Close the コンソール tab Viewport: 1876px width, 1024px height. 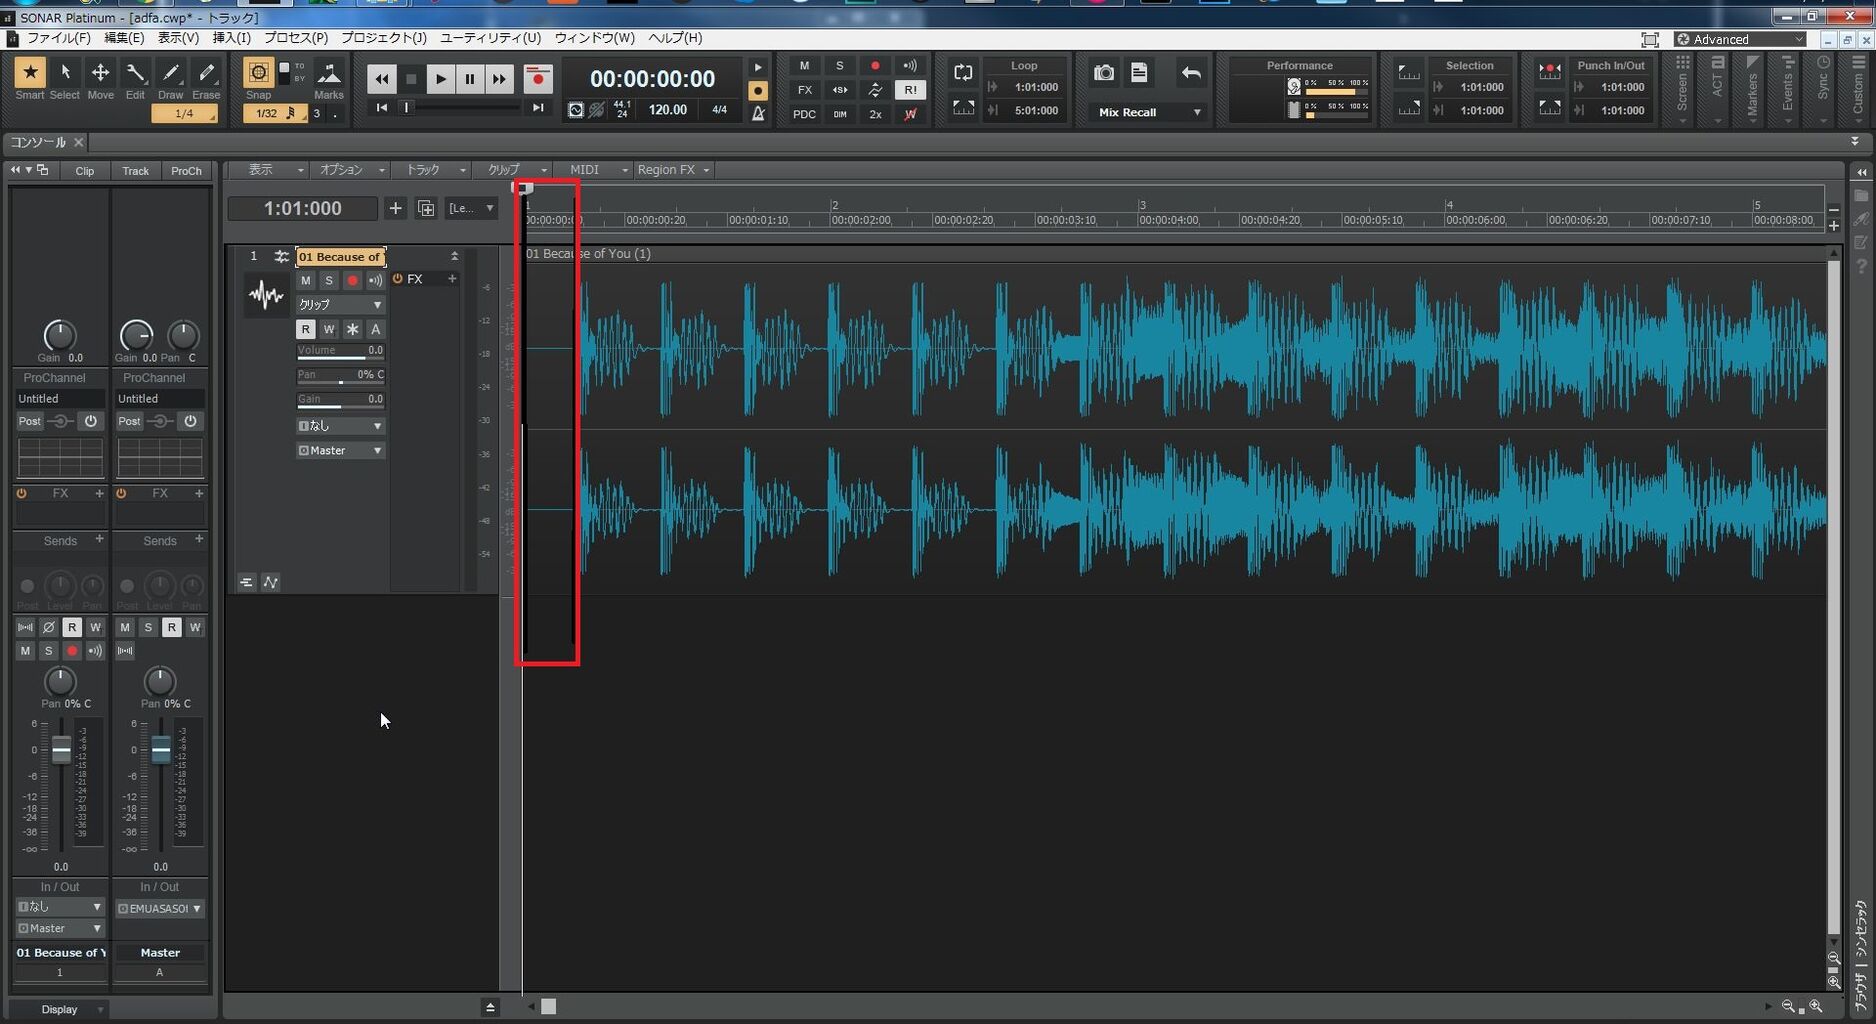79,142
